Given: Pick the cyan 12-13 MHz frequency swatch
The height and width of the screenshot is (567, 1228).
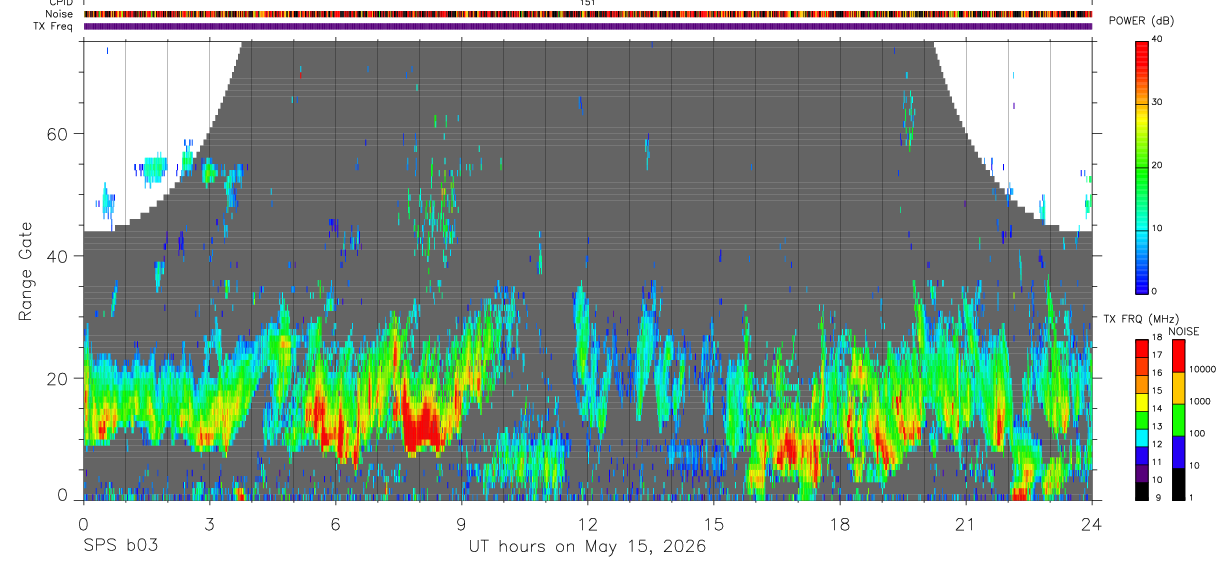Looking at the screenshot, I should (x=1141, y=437).
